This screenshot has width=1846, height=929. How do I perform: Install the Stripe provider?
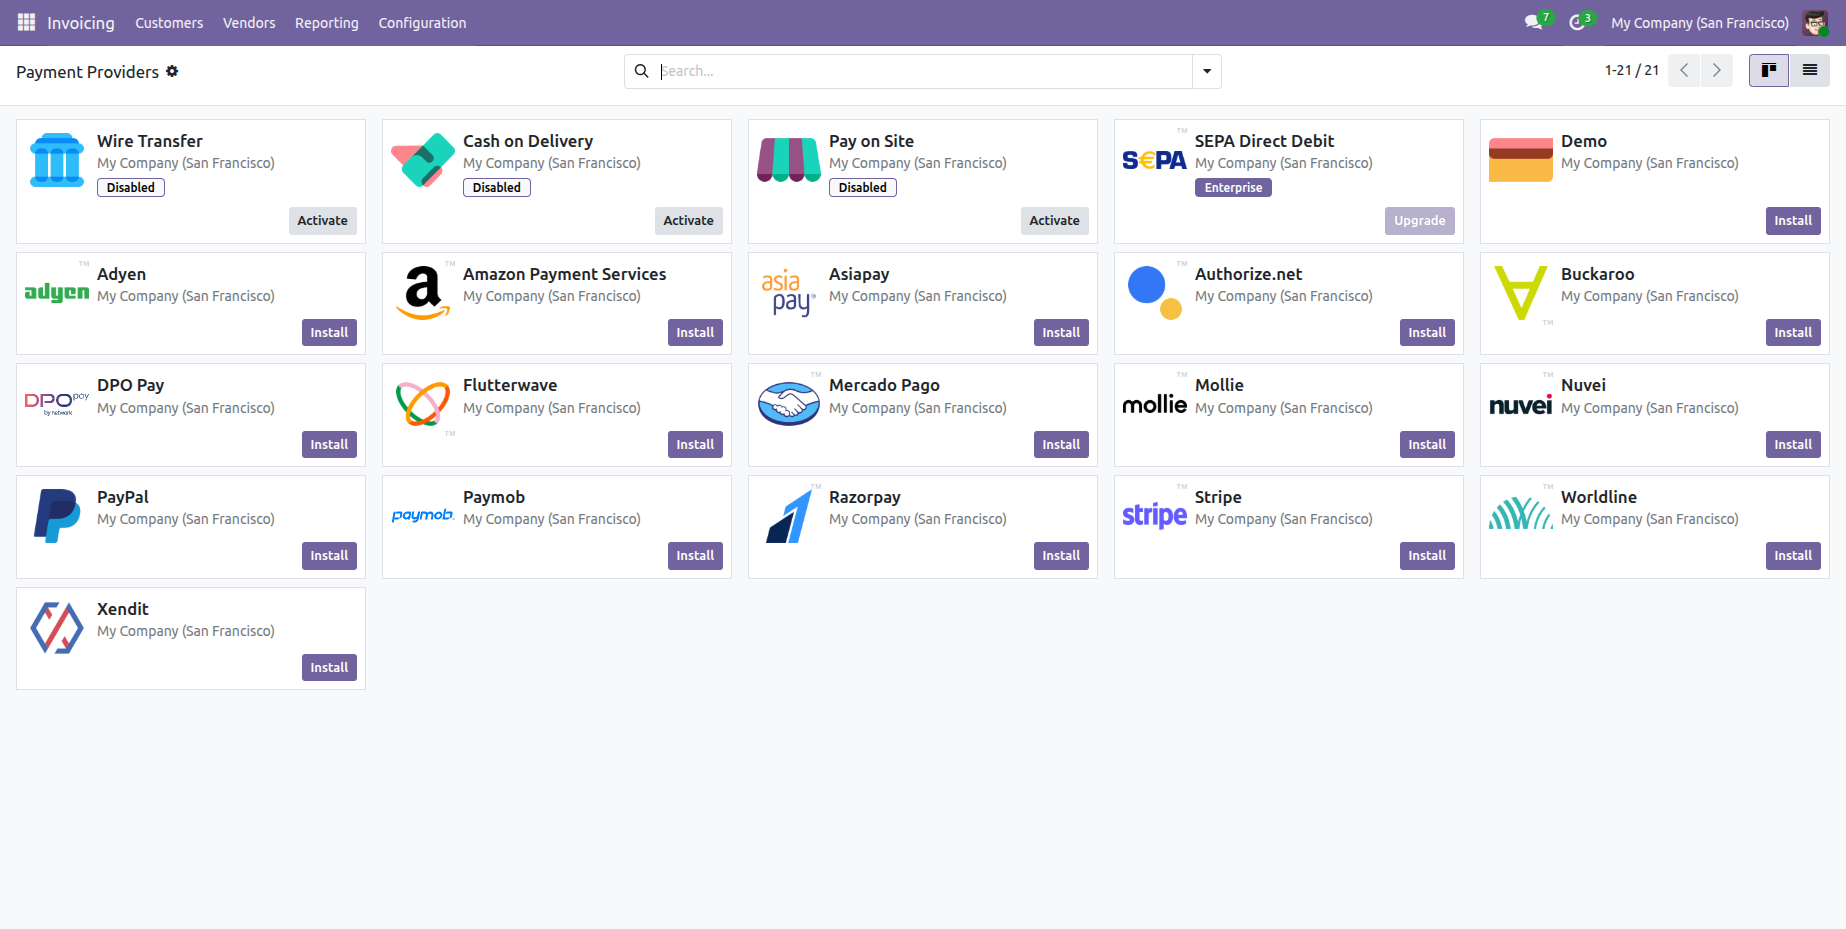1427,556
